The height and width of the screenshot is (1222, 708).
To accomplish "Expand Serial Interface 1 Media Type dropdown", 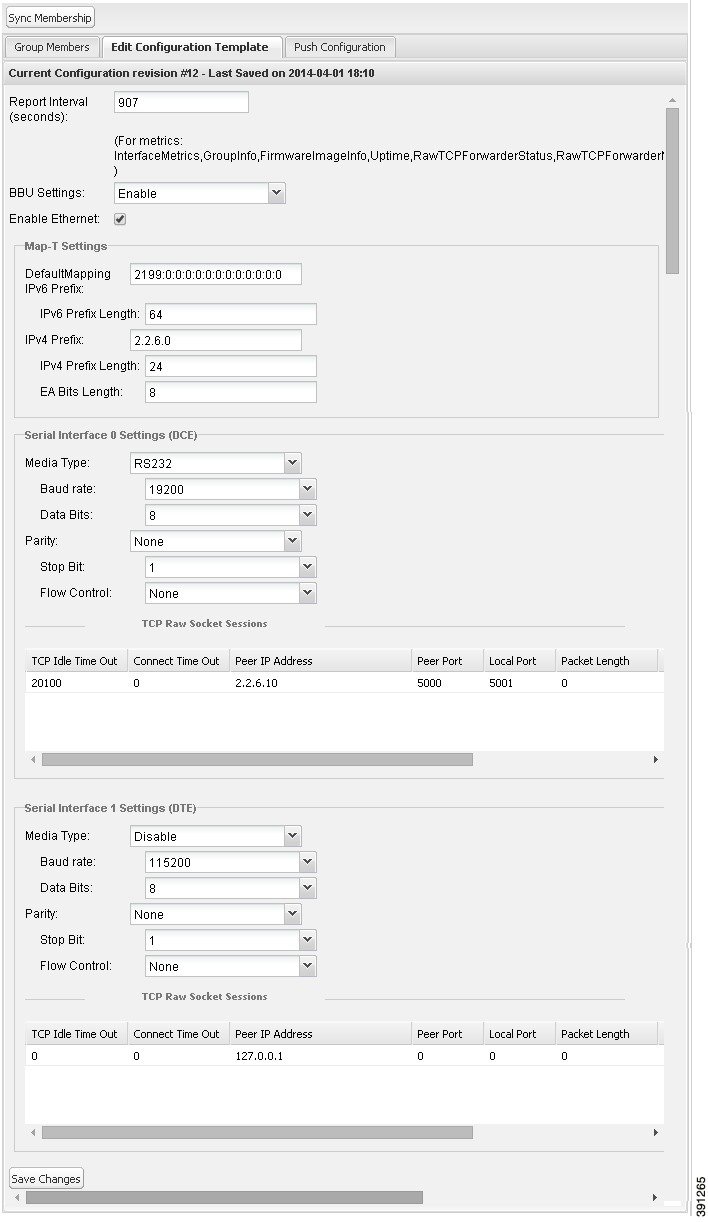I will click(292, 836).
